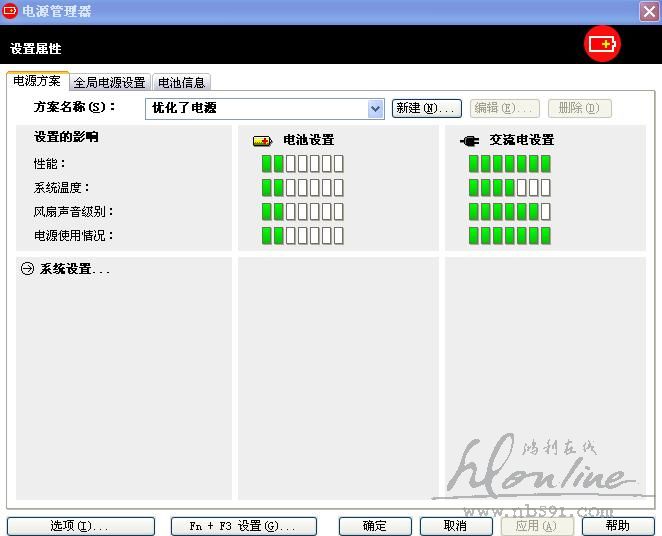Switch to the 全局电源设置 tab
The height and width of the screenshot is (536, 662).
[x=110, y=82]
